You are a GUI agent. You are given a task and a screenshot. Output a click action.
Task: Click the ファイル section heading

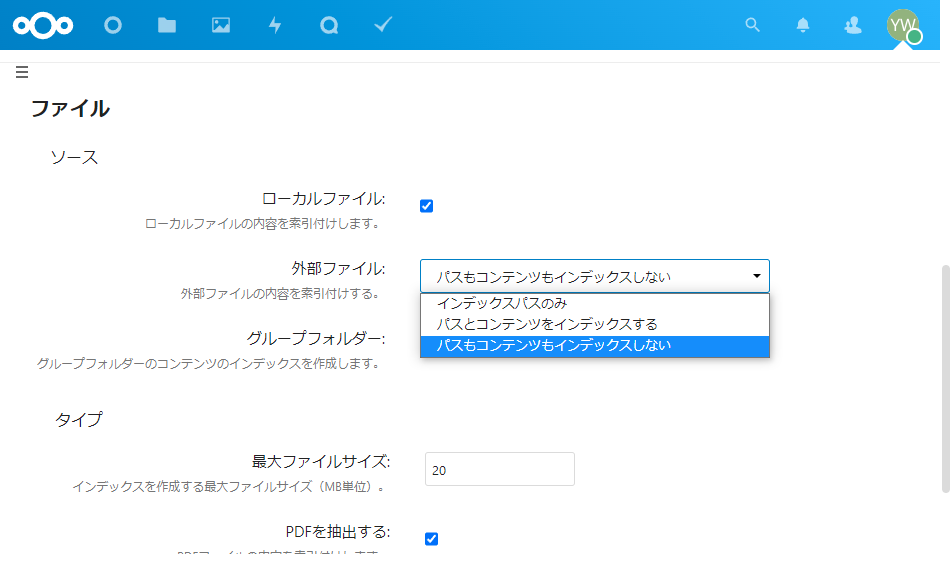point(70,109)
